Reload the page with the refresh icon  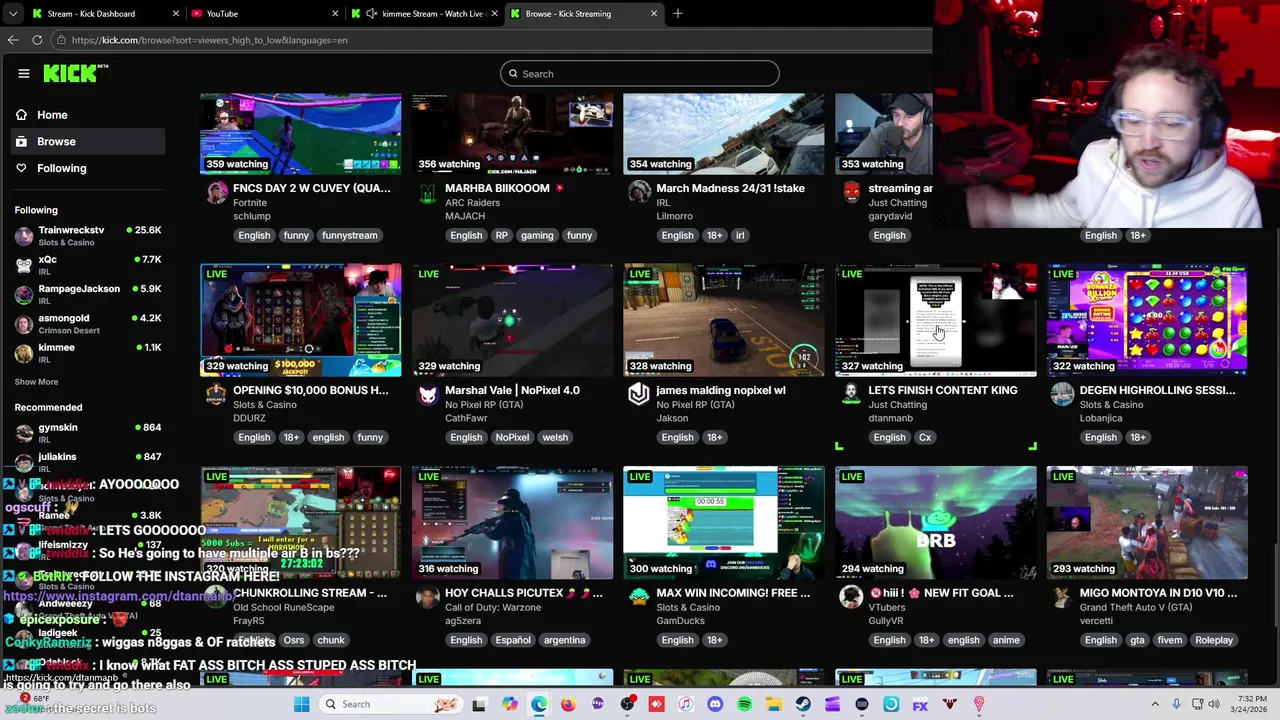coord(37,40)
